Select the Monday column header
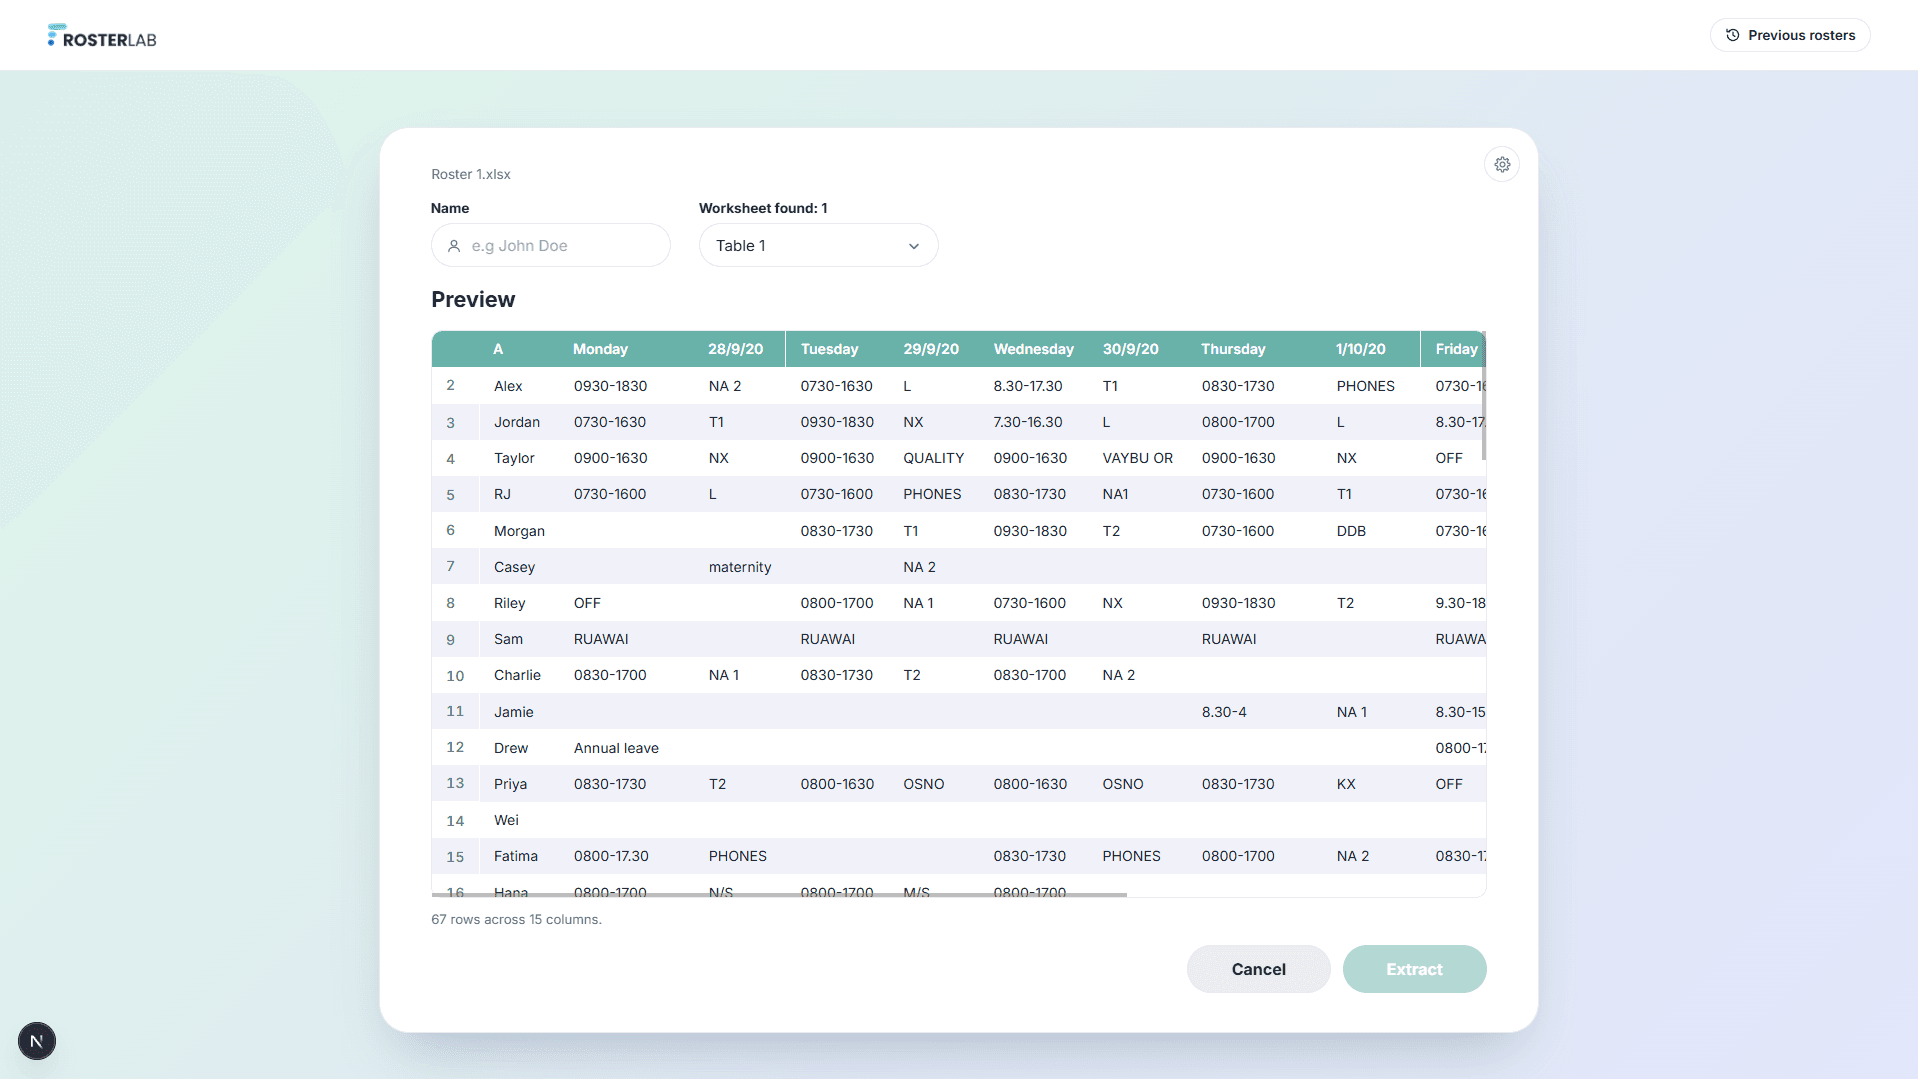 pyautogui.click(x=600, y=349)
